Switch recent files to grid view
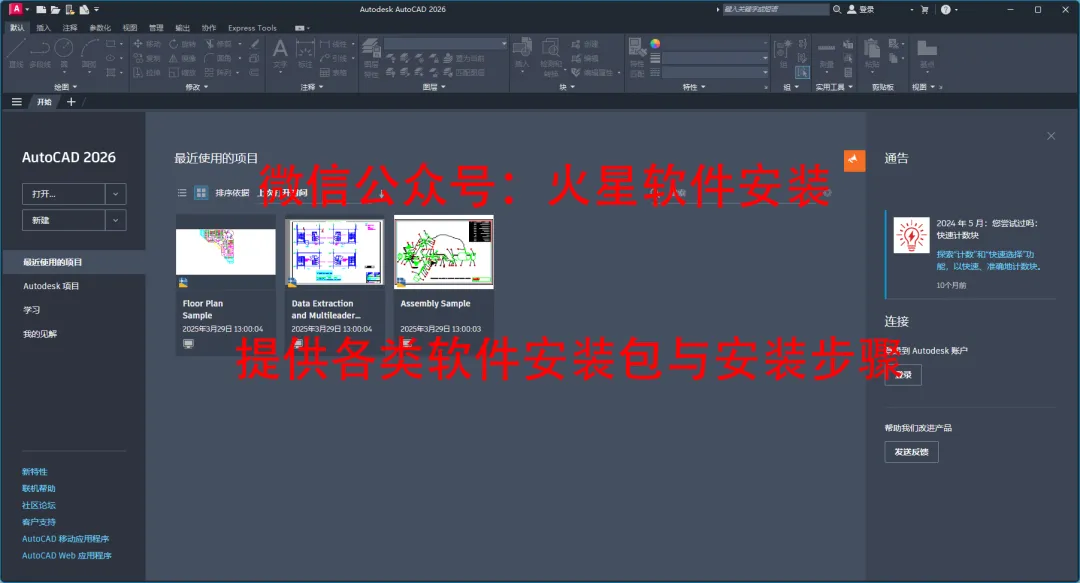 [x=201, y=193]
